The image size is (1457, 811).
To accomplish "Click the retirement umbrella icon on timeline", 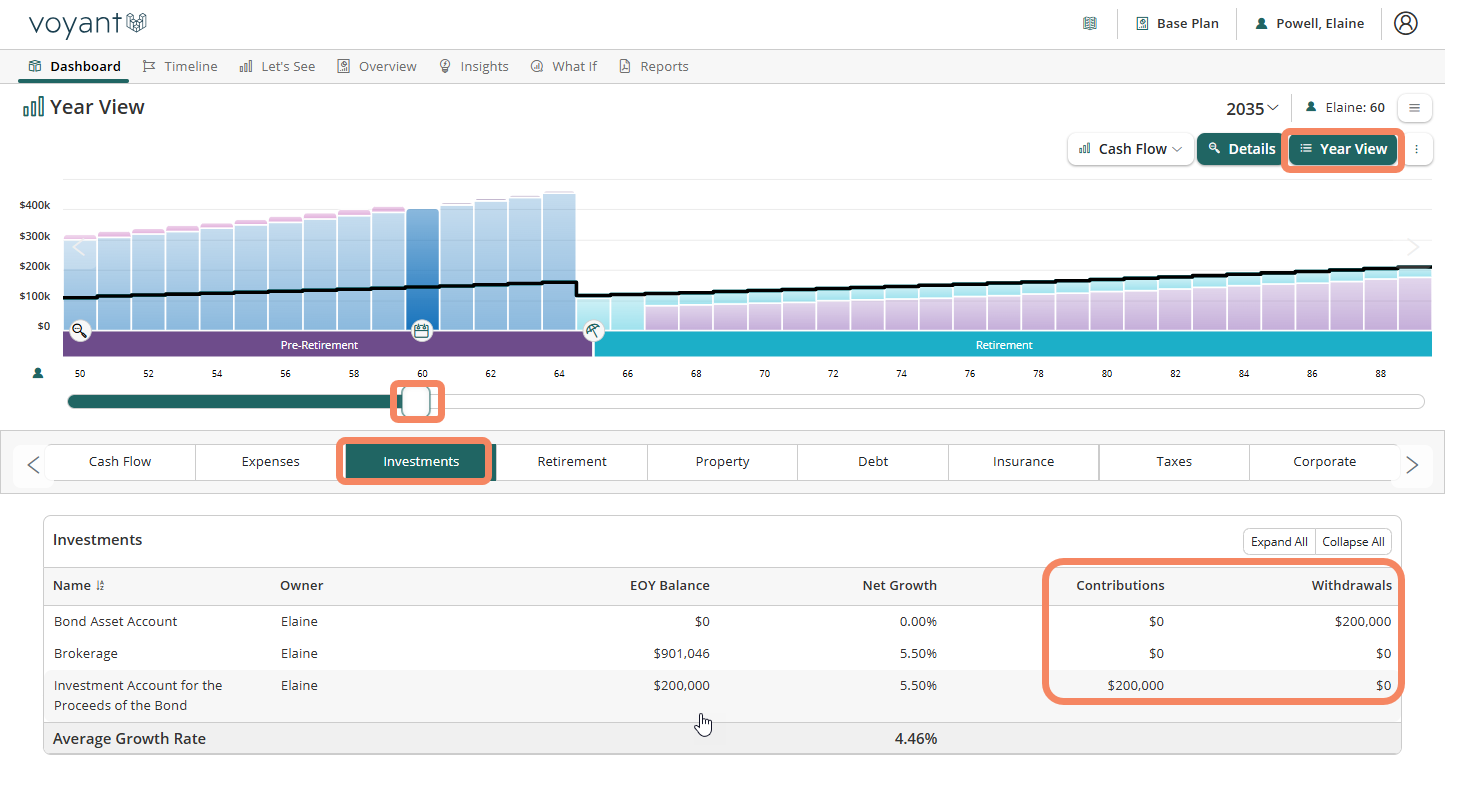I will coord(593,330).
